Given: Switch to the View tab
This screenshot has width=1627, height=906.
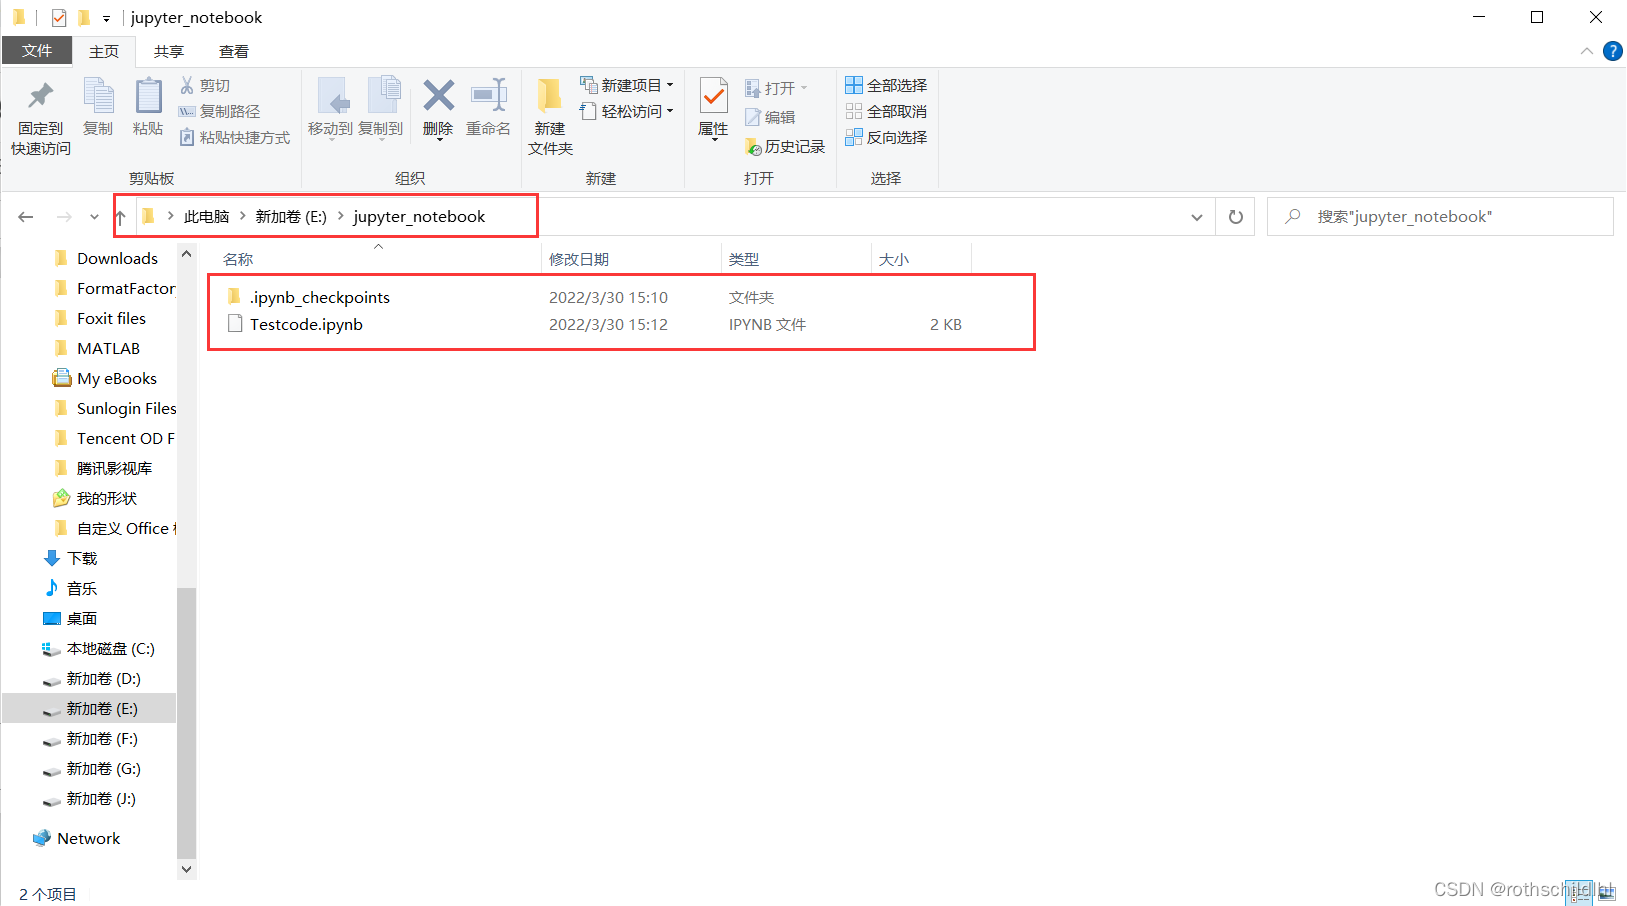Looking at the screenshot, I should click(x=234, y=51).
